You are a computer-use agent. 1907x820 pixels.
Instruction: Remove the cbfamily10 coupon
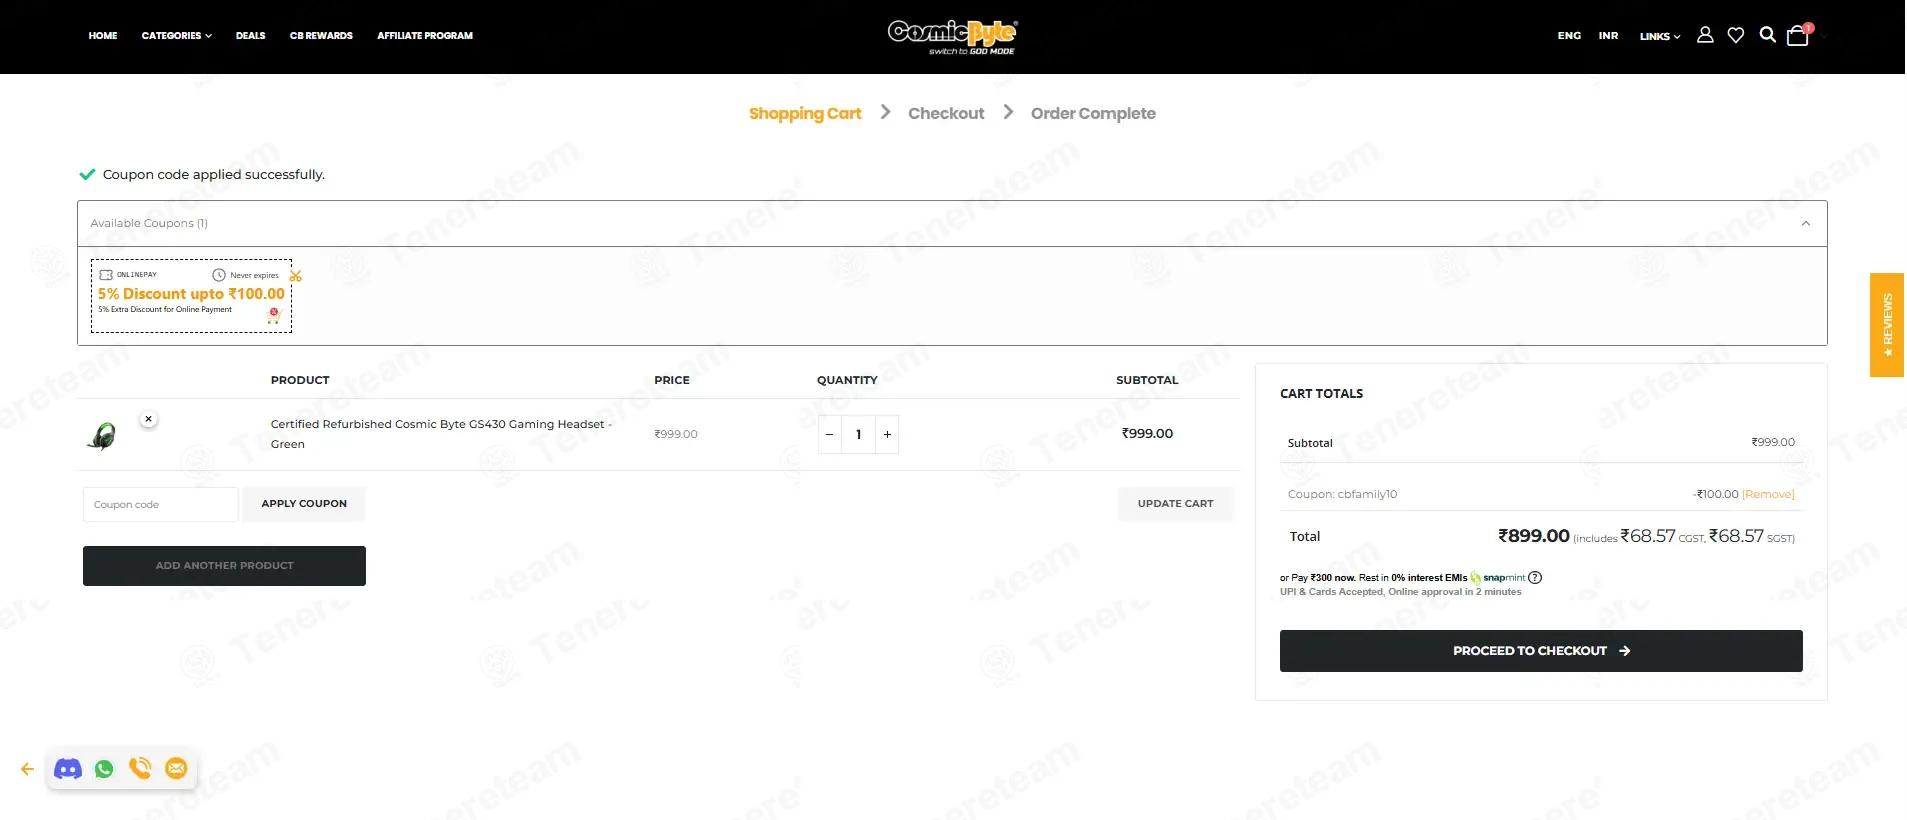click(x=1768, y=494)
